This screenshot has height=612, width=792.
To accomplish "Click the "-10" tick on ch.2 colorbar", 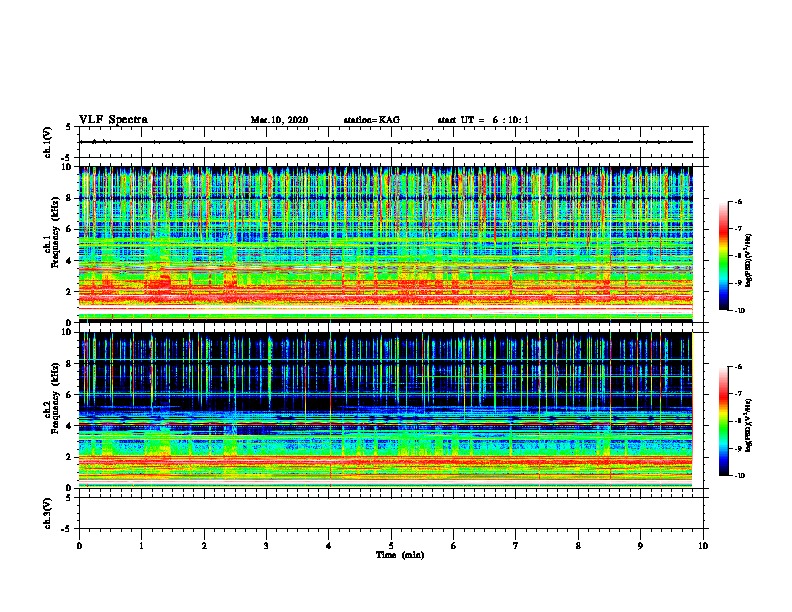I will pyautogui.click(x=739, y=476).
